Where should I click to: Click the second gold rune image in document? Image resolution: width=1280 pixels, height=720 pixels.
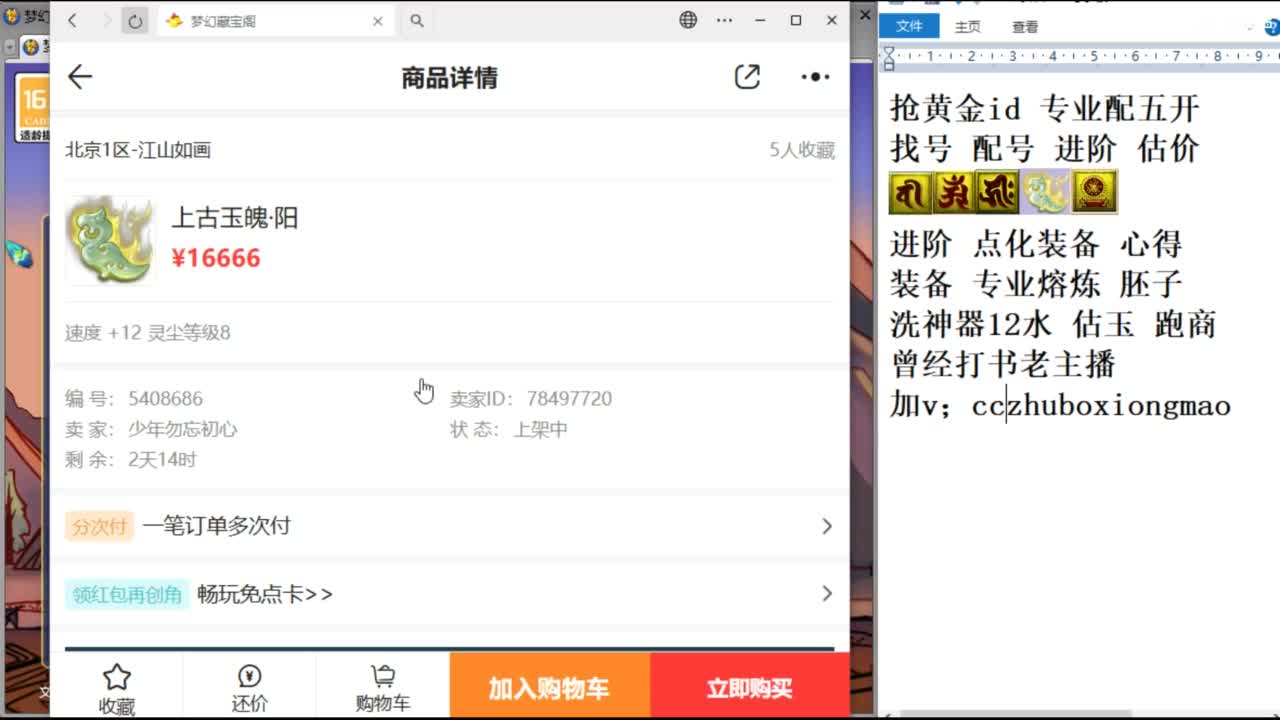[955, 192]
